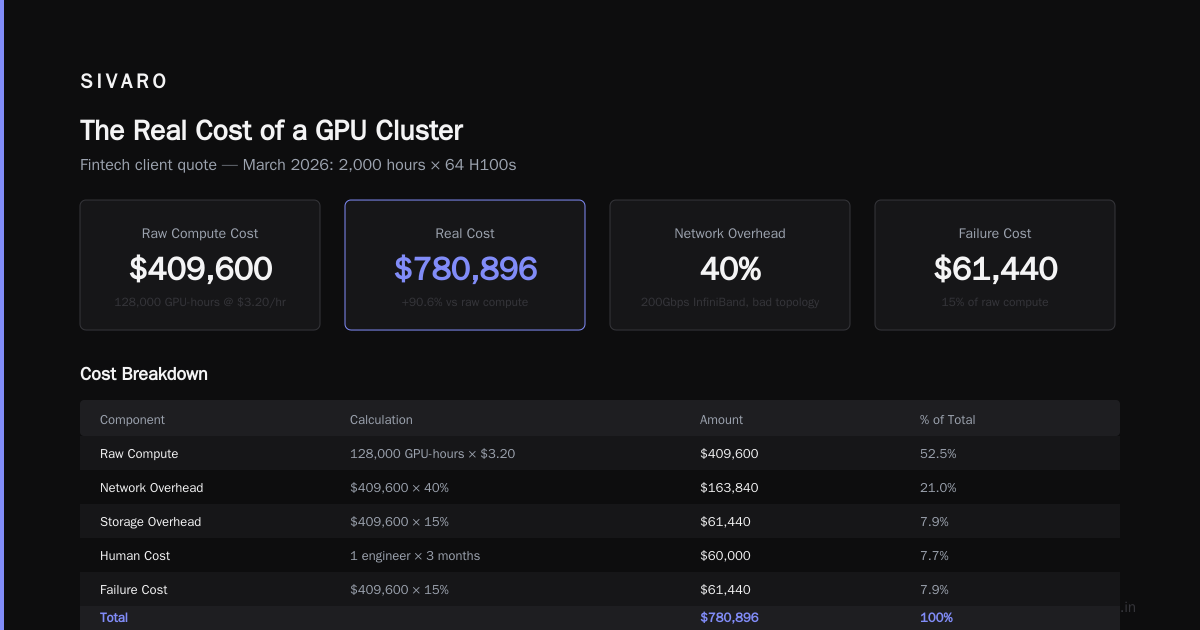Select $61,440 in the Failure Cost table row
The height and width of the screenshot is (630, 1200).
[725, 590]
